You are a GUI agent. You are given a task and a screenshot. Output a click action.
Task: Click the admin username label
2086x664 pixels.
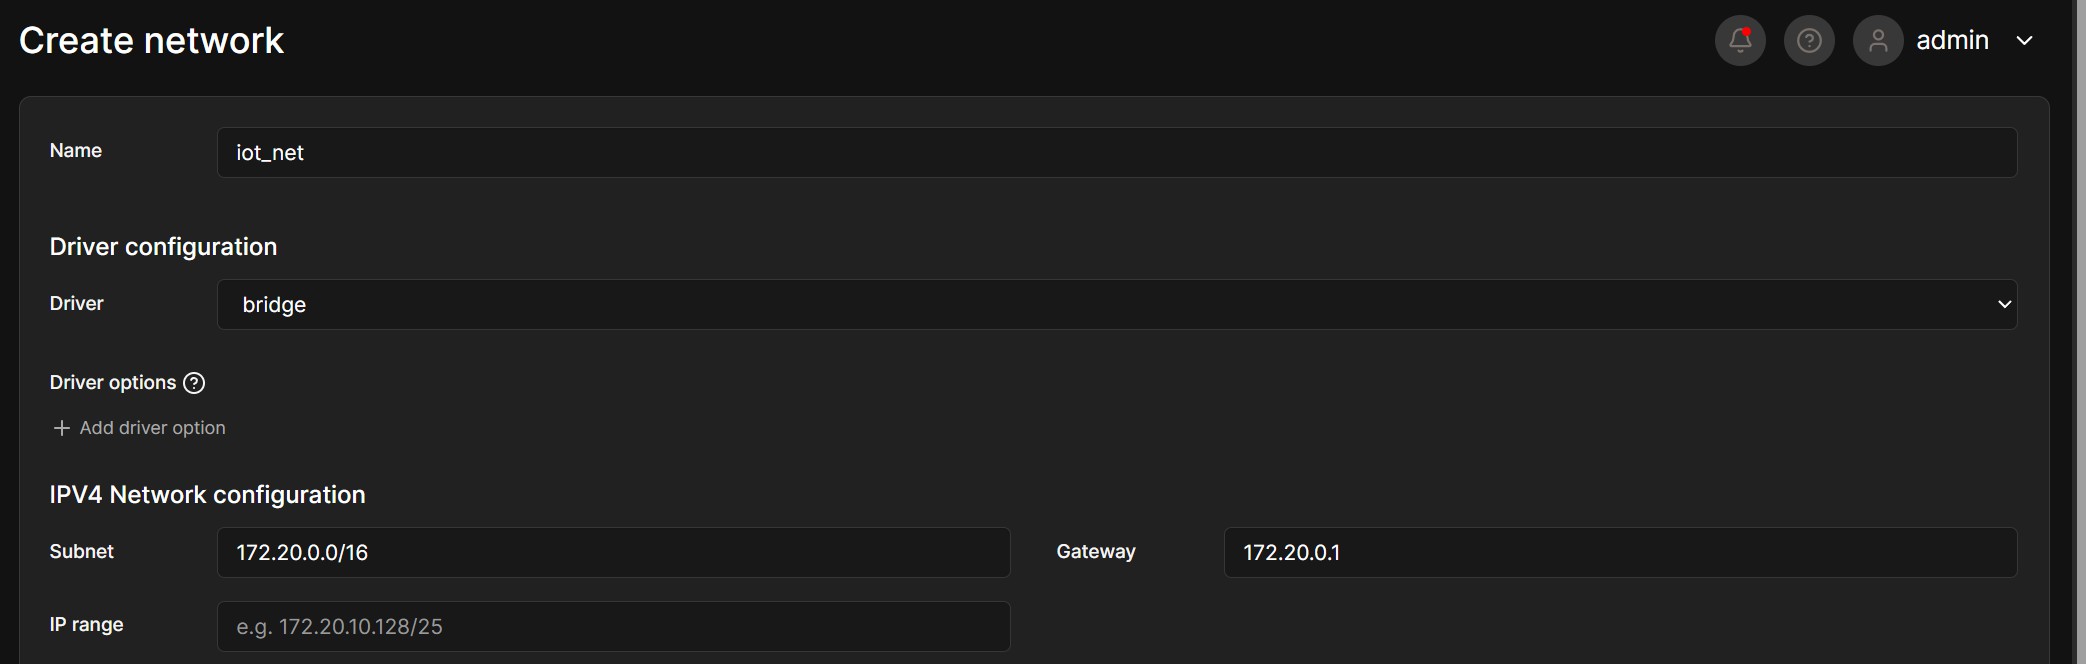tap(1952, 40)
